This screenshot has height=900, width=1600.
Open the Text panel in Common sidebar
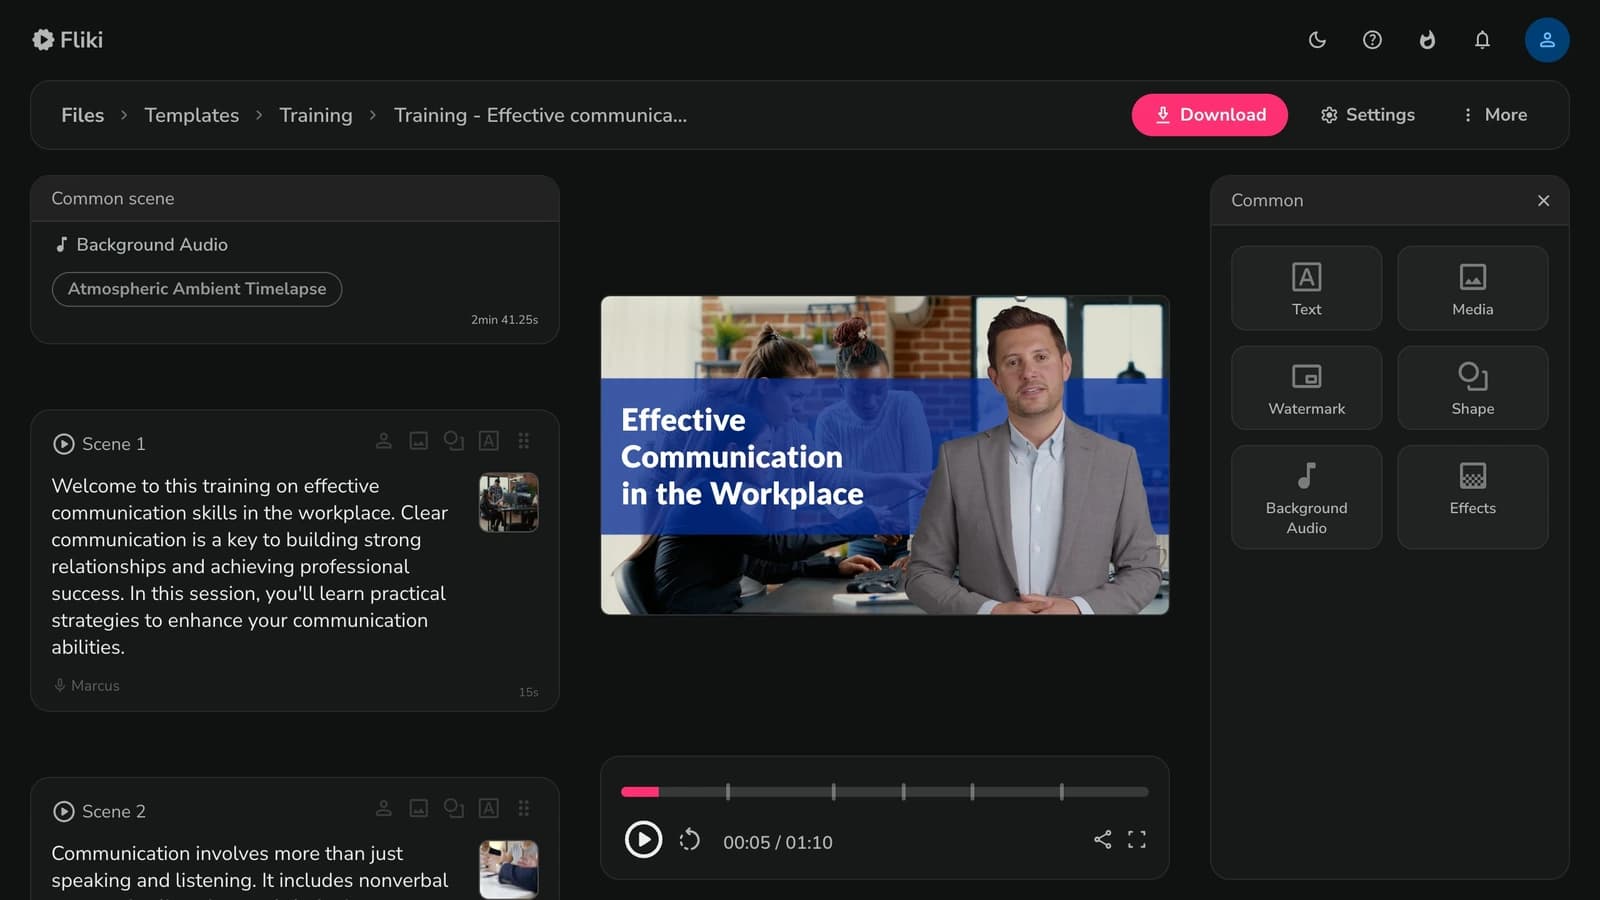click(x=1306, y=288)
